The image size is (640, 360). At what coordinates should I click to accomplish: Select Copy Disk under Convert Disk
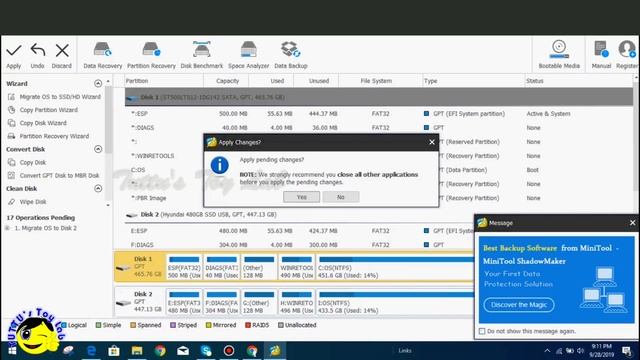pos(27,162)
